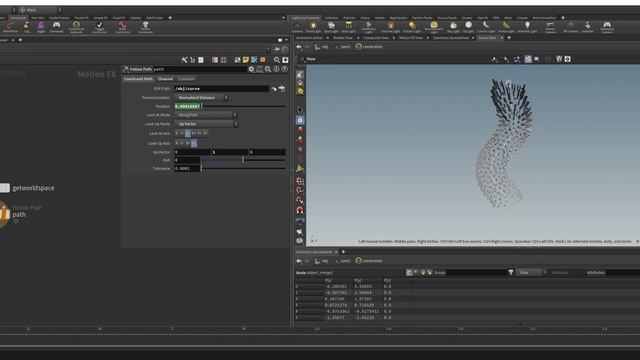Open the Look Up Mode dropdown
Image resolution: width=640 pixels, height=360 pixels.
coord(206,124)
